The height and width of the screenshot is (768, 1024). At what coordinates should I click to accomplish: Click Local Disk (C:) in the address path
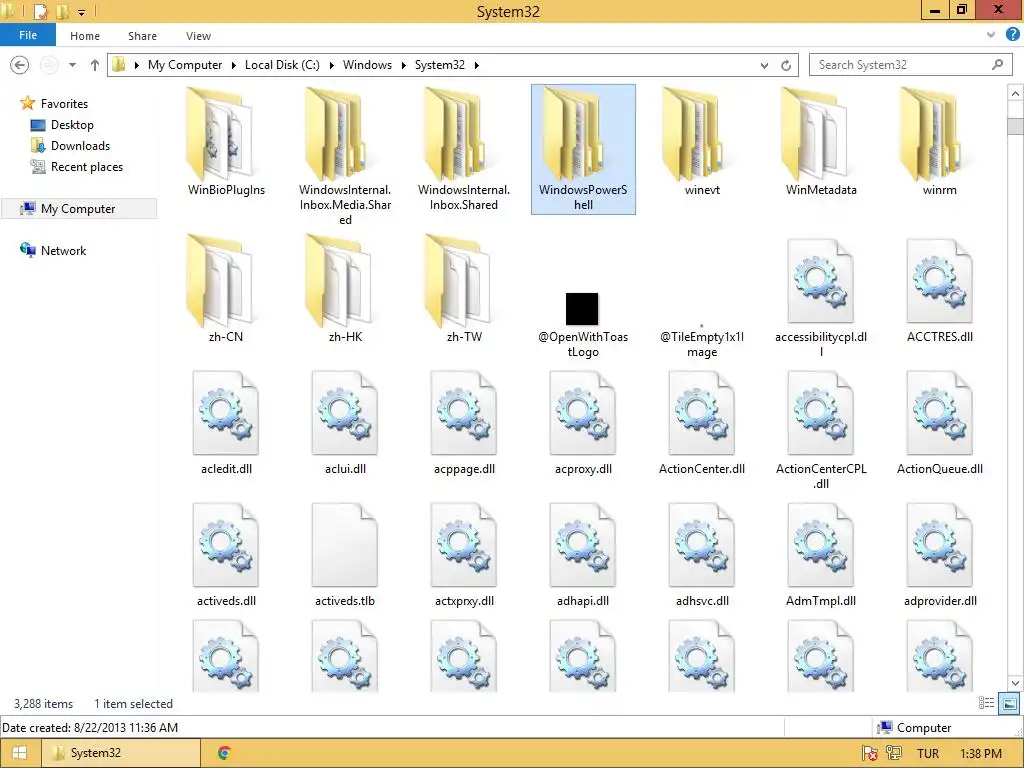click(282, 65)
